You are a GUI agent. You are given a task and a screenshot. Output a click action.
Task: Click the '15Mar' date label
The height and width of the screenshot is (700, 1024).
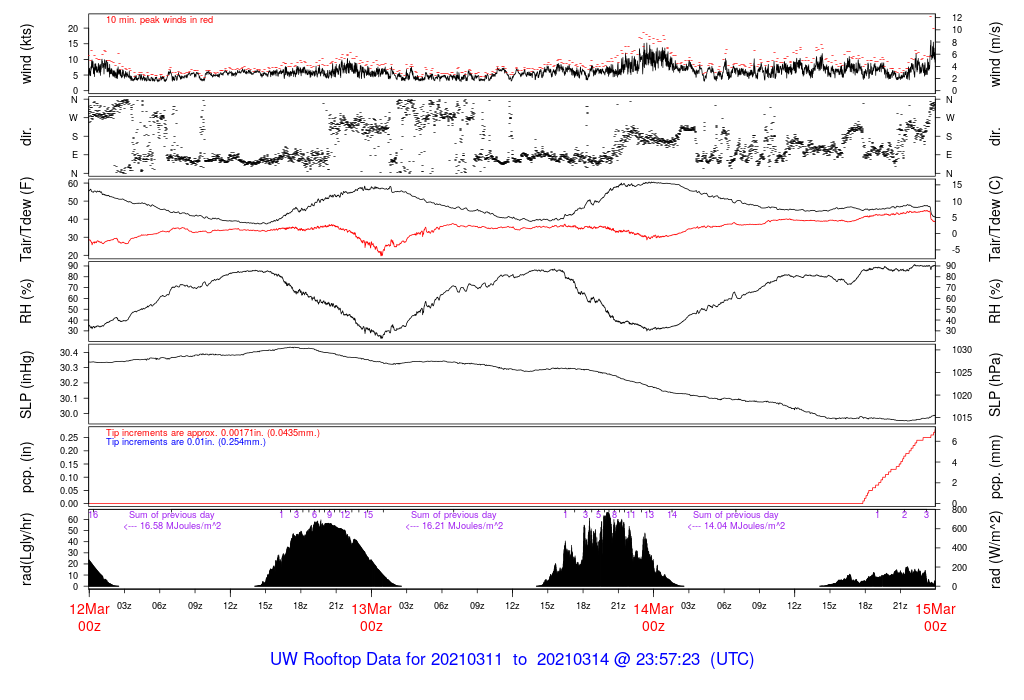point(935,609)
